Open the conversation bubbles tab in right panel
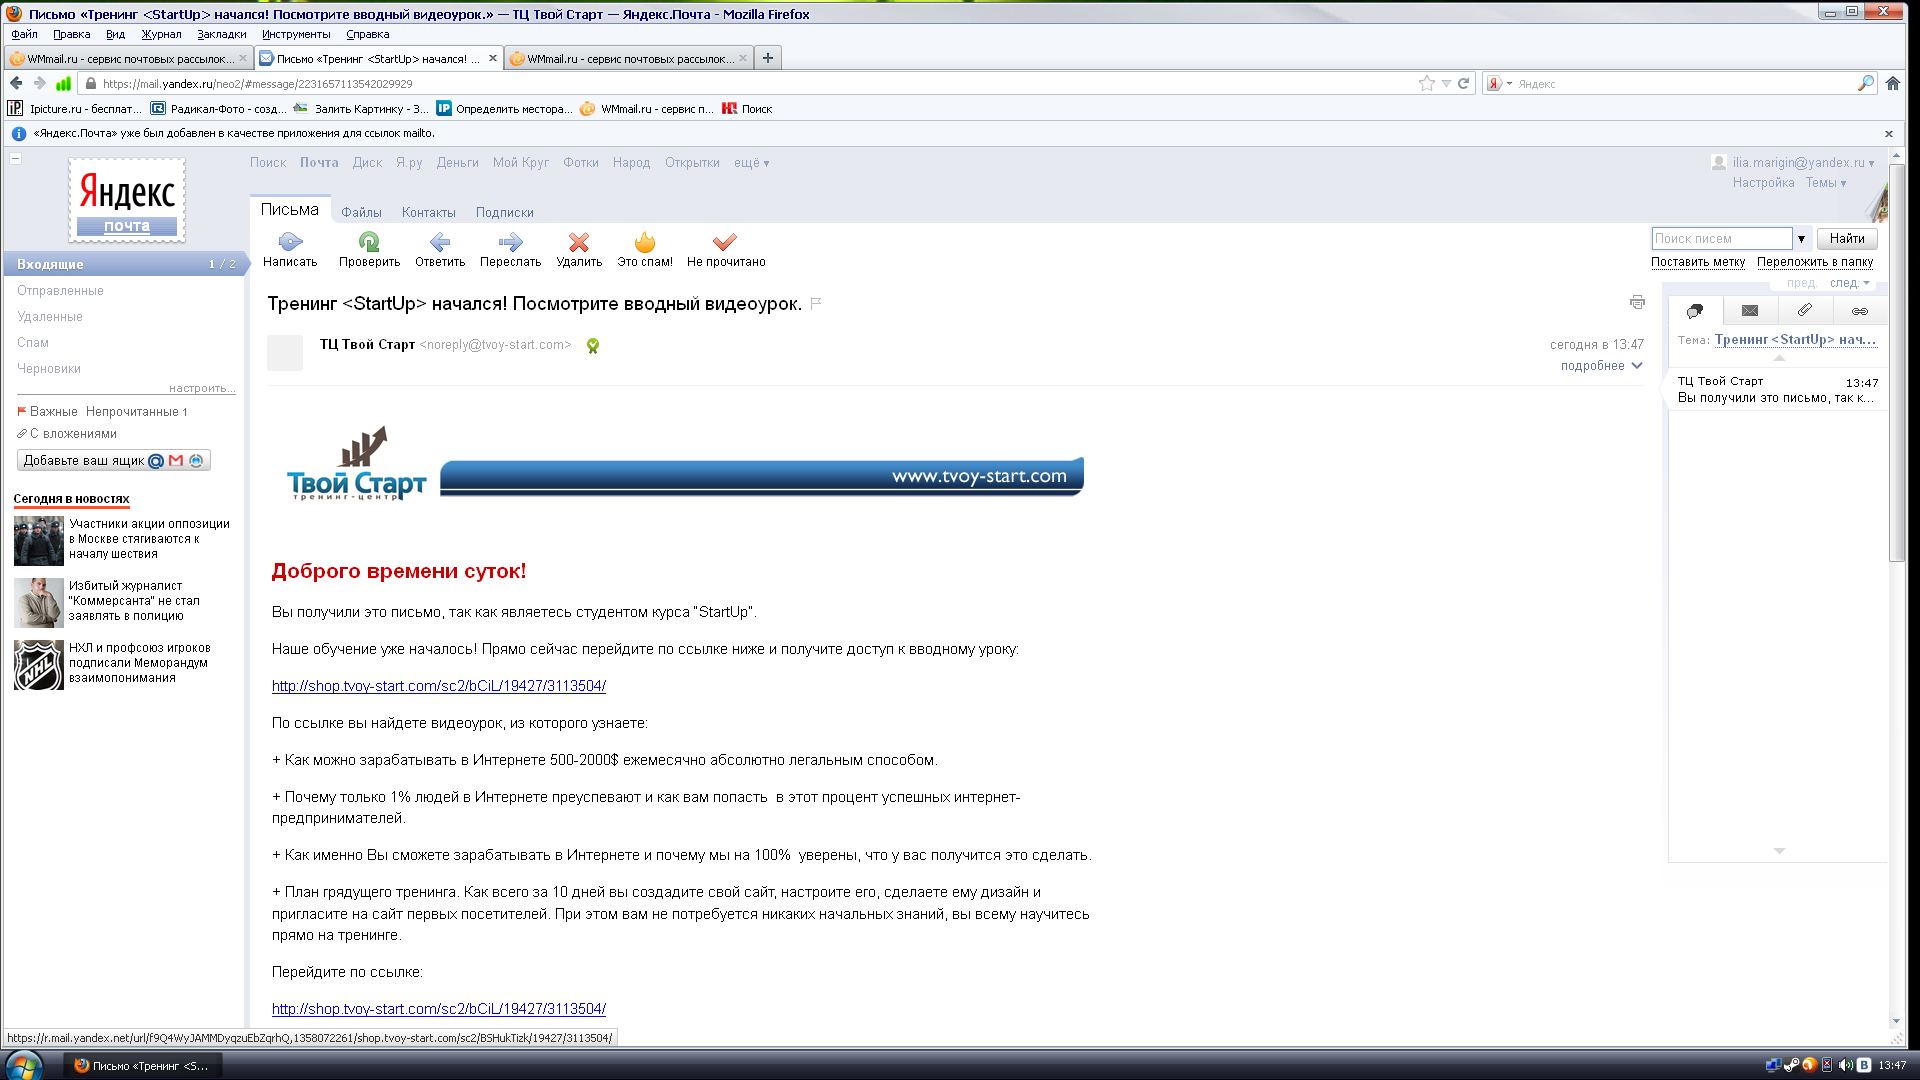Screen dimensions: 1920x1080 [x=1695, y=311]
